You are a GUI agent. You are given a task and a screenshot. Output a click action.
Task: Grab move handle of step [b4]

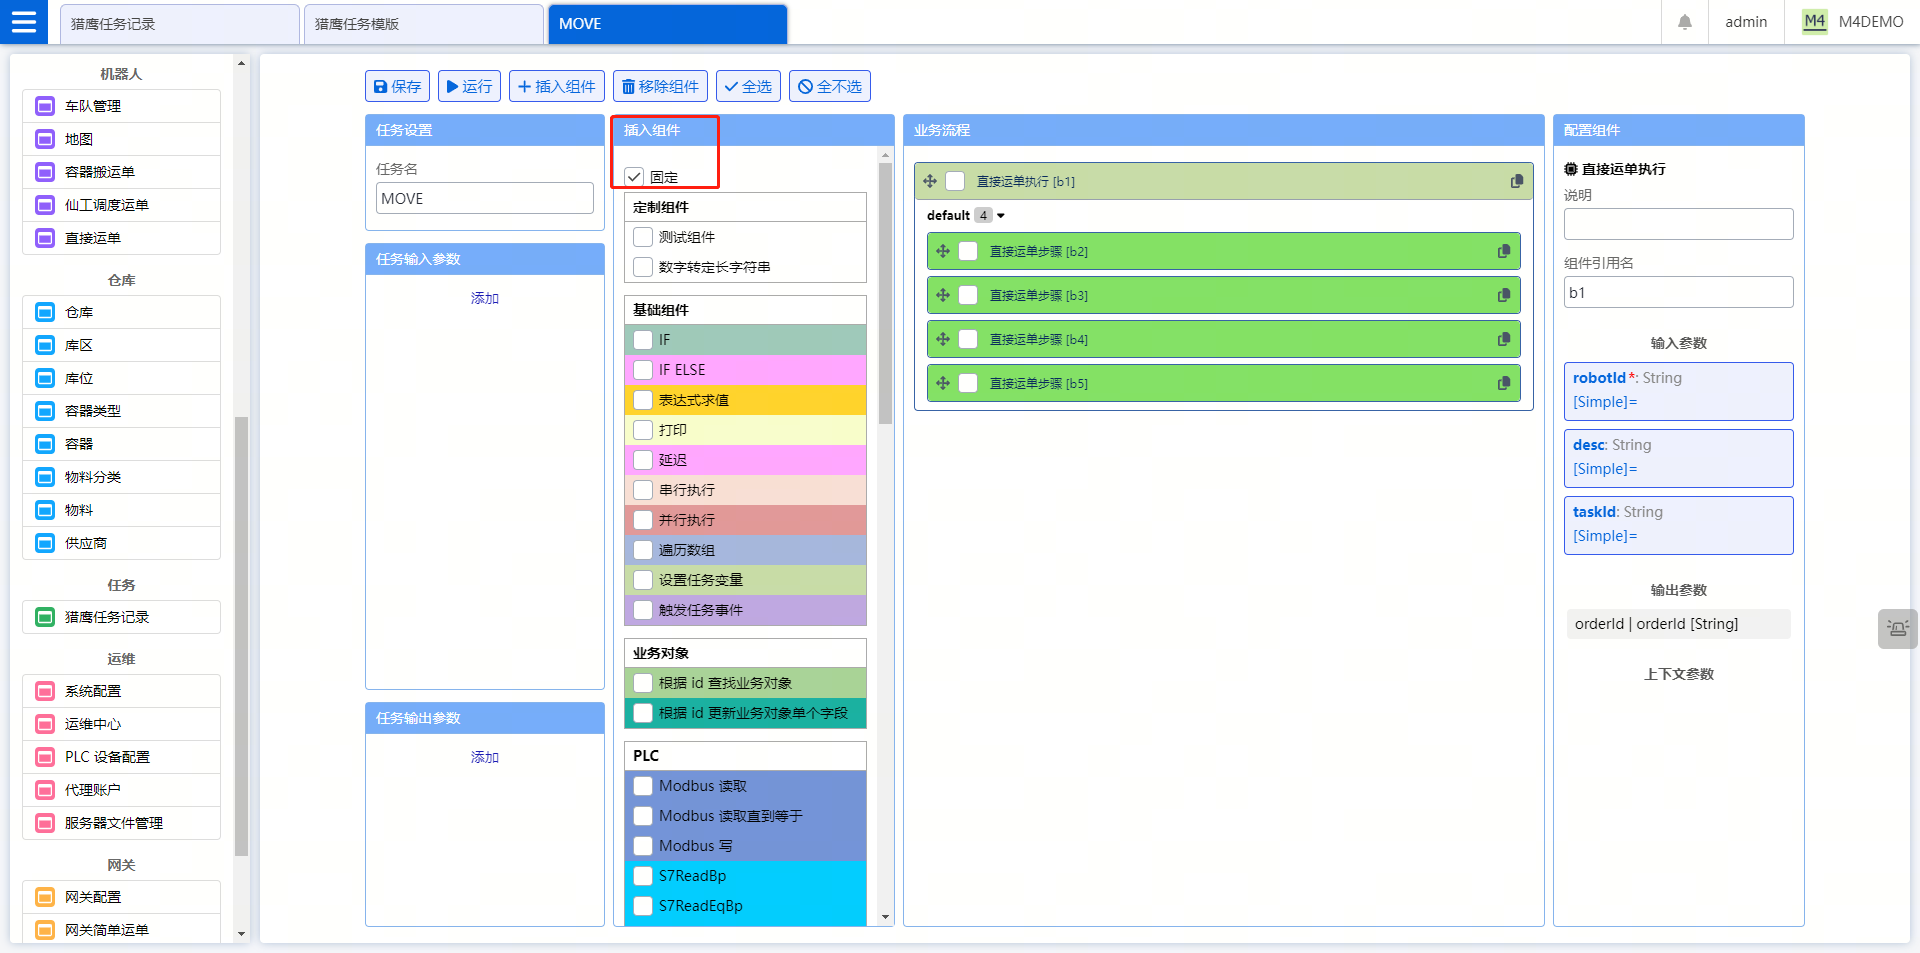pos(943,339)
